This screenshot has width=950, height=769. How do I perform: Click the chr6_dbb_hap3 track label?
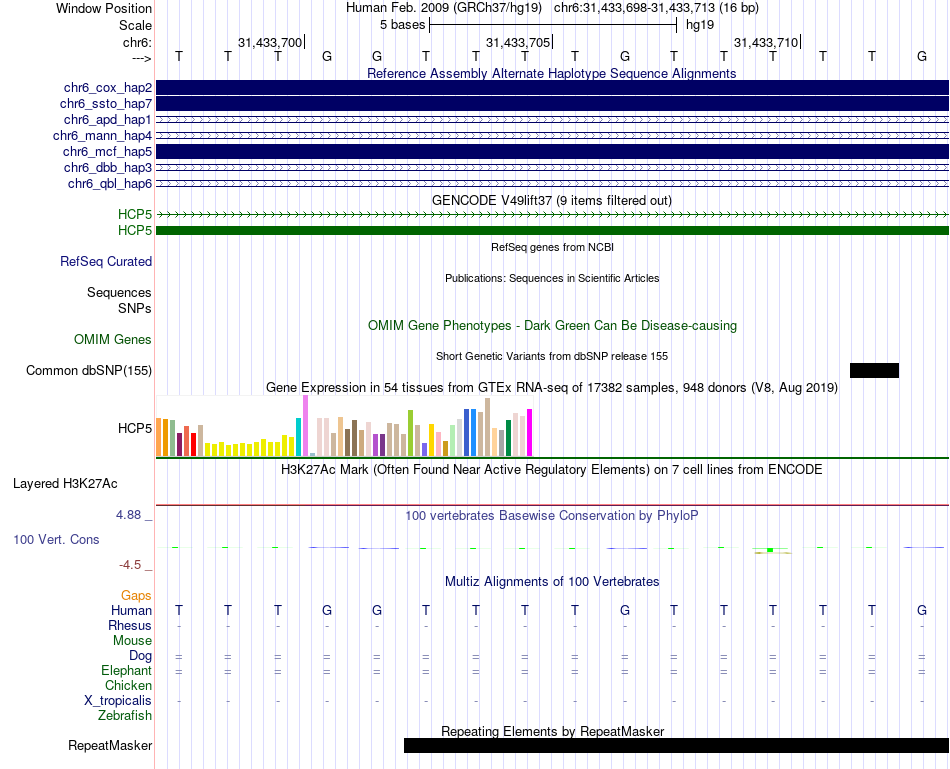coord(108,167)
